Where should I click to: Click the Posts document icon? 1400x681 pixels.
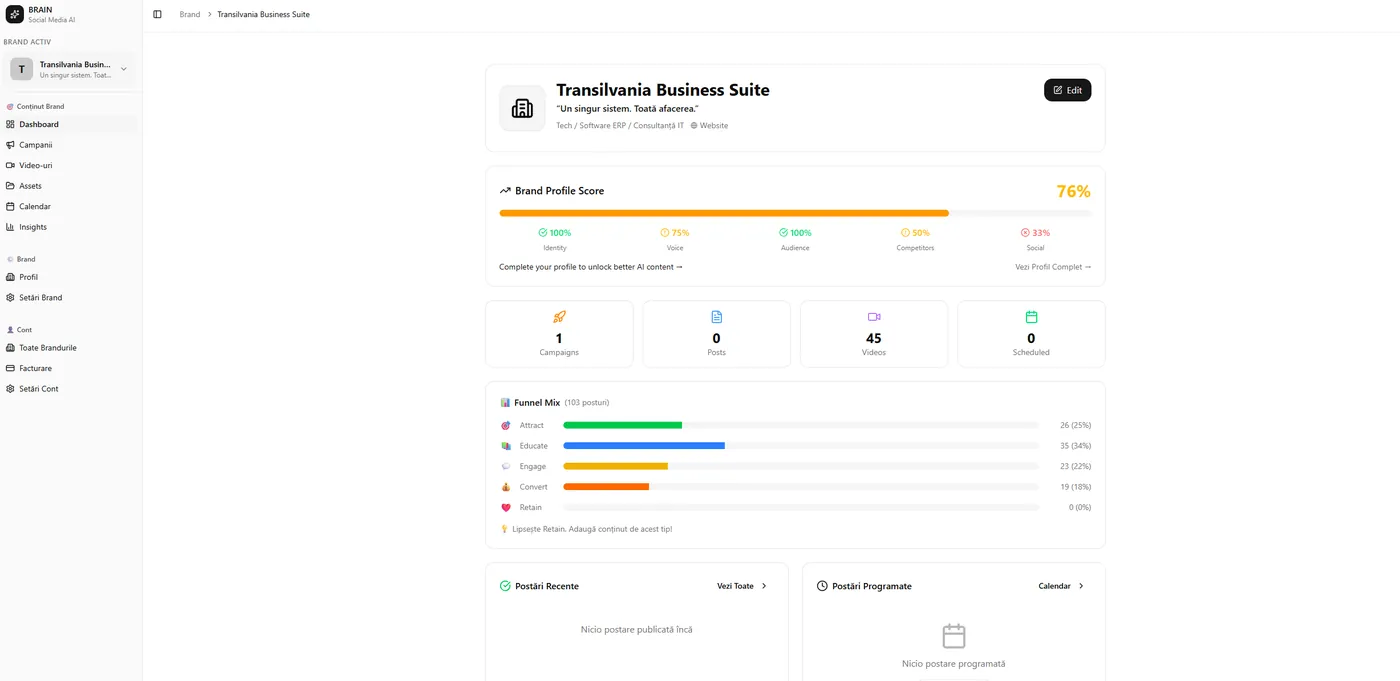pos(716,317)
